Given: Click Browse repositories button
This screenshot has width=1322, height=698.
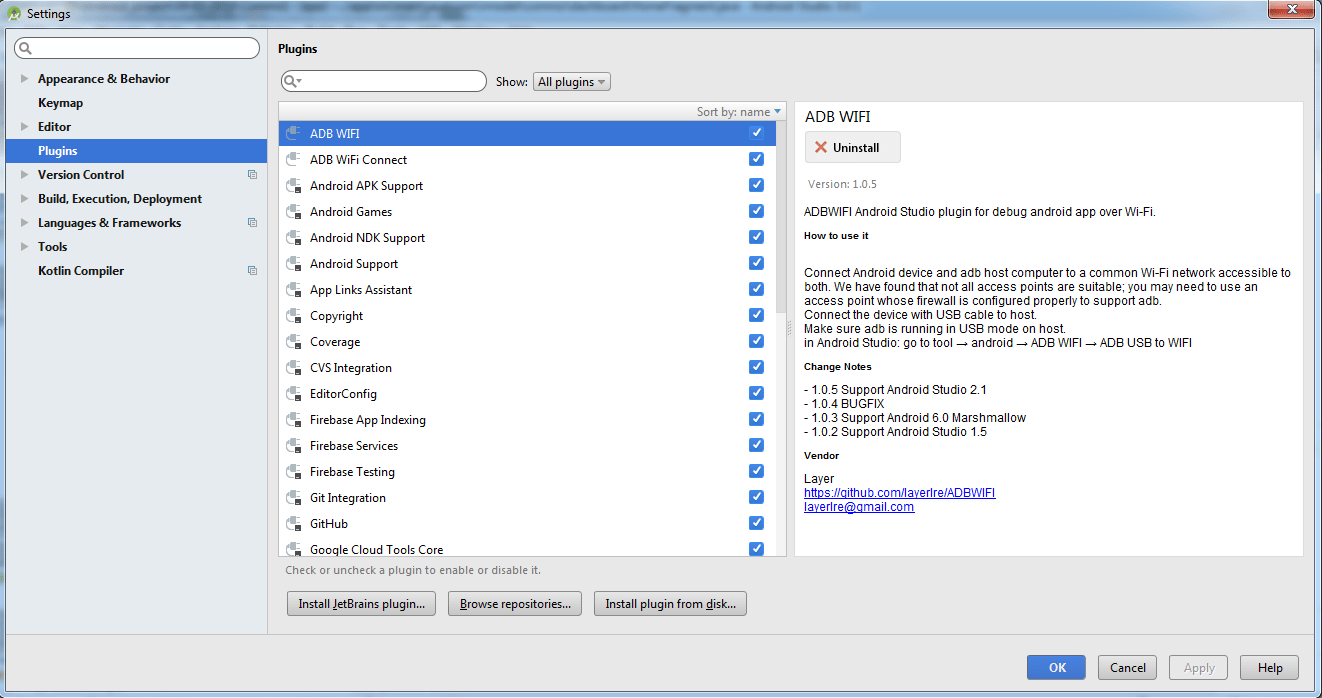Looking at the screenshot, I should [x=515, y=604].
